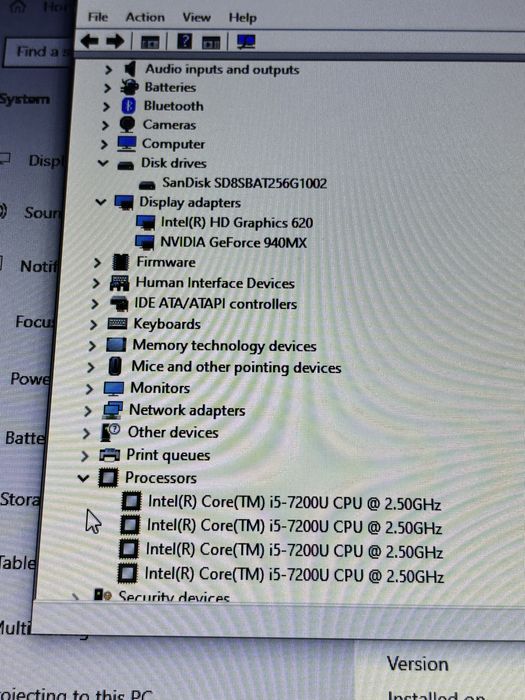The width and height of the screenshot is (525, 700).
Task: Open the Action menu
Action: tap(145, 17)
